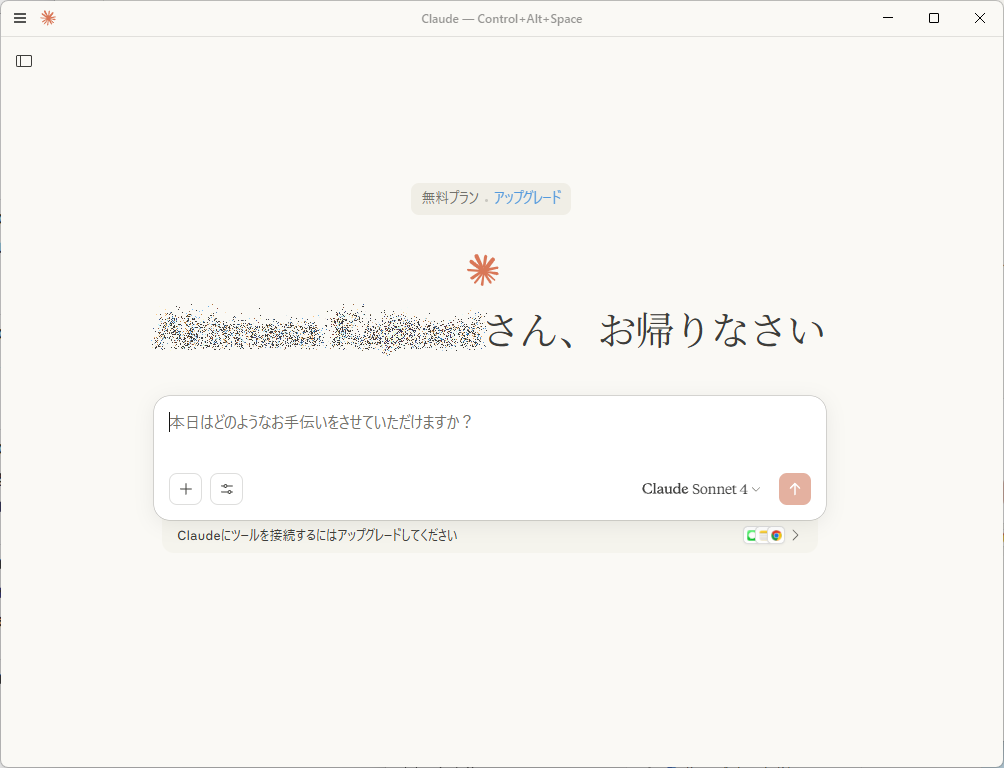Open the Claude Sonnet 4 model selector
This screenshot has width=1004, height=768.
click(700, 489)
